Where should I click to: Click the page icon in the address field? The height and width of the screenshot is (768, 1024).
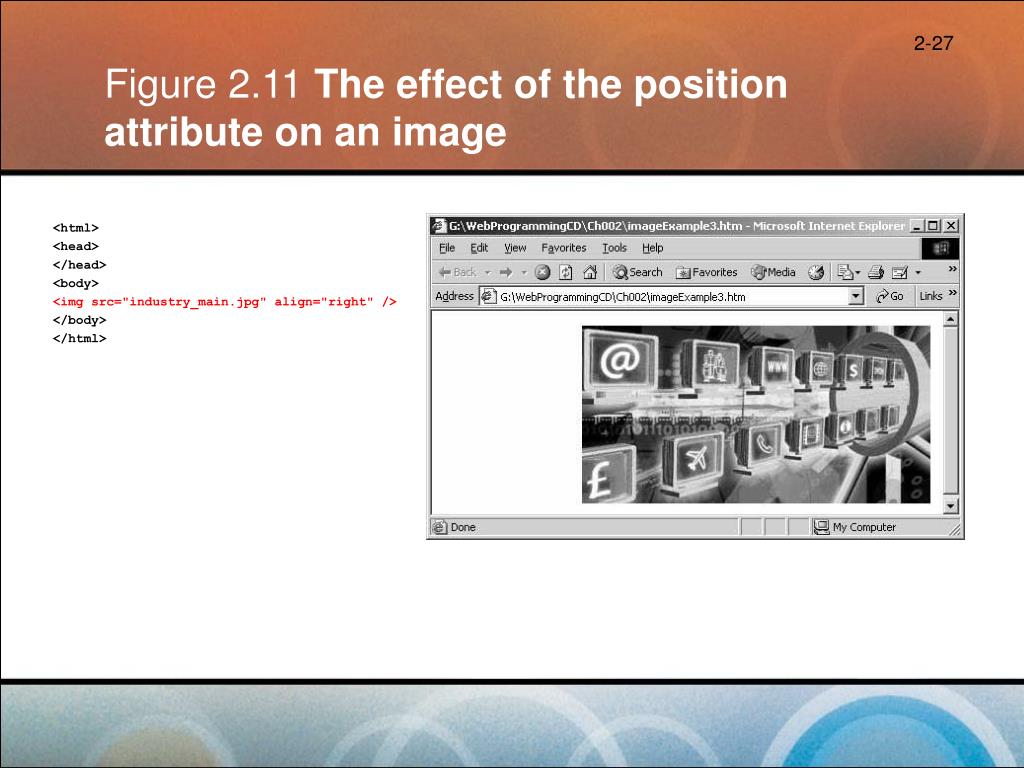pos(488,296)
